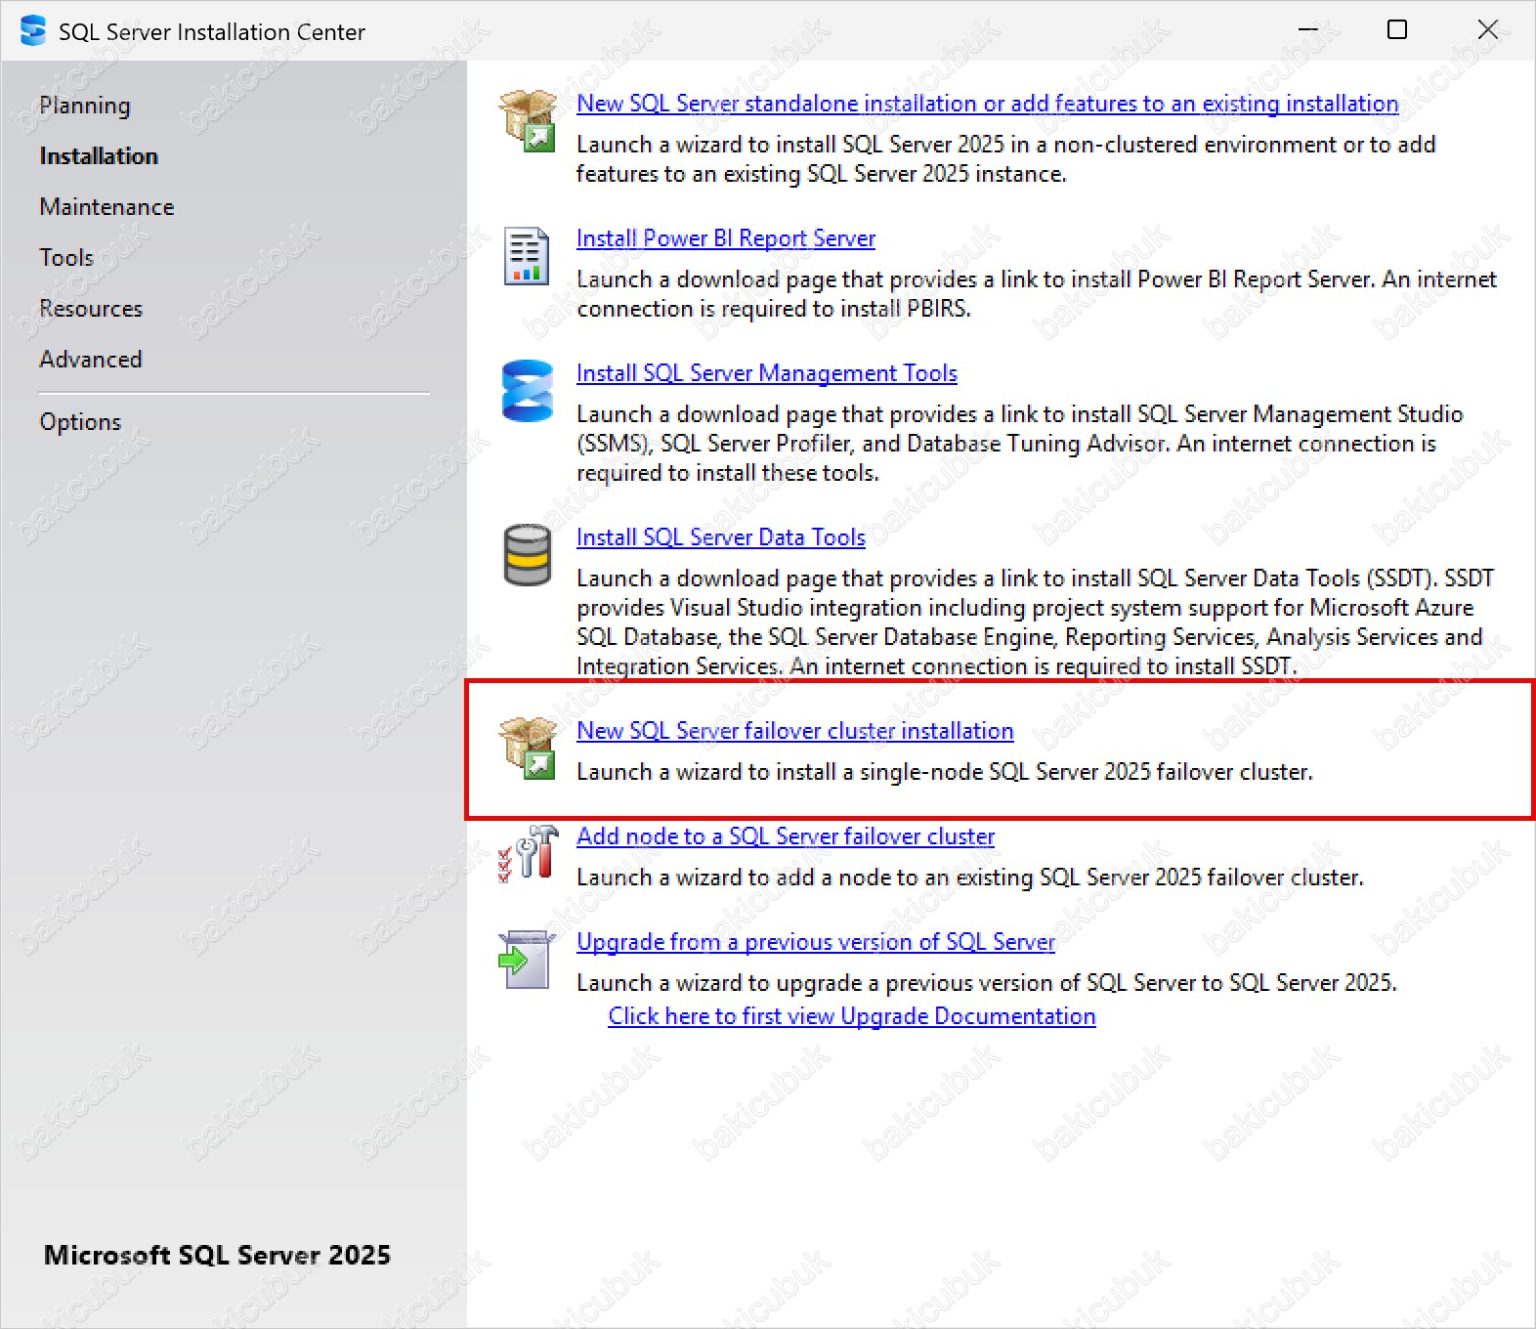1536x1329 pixels.
Task: Select the Tools sidebar entry
Action: (65, 257)
